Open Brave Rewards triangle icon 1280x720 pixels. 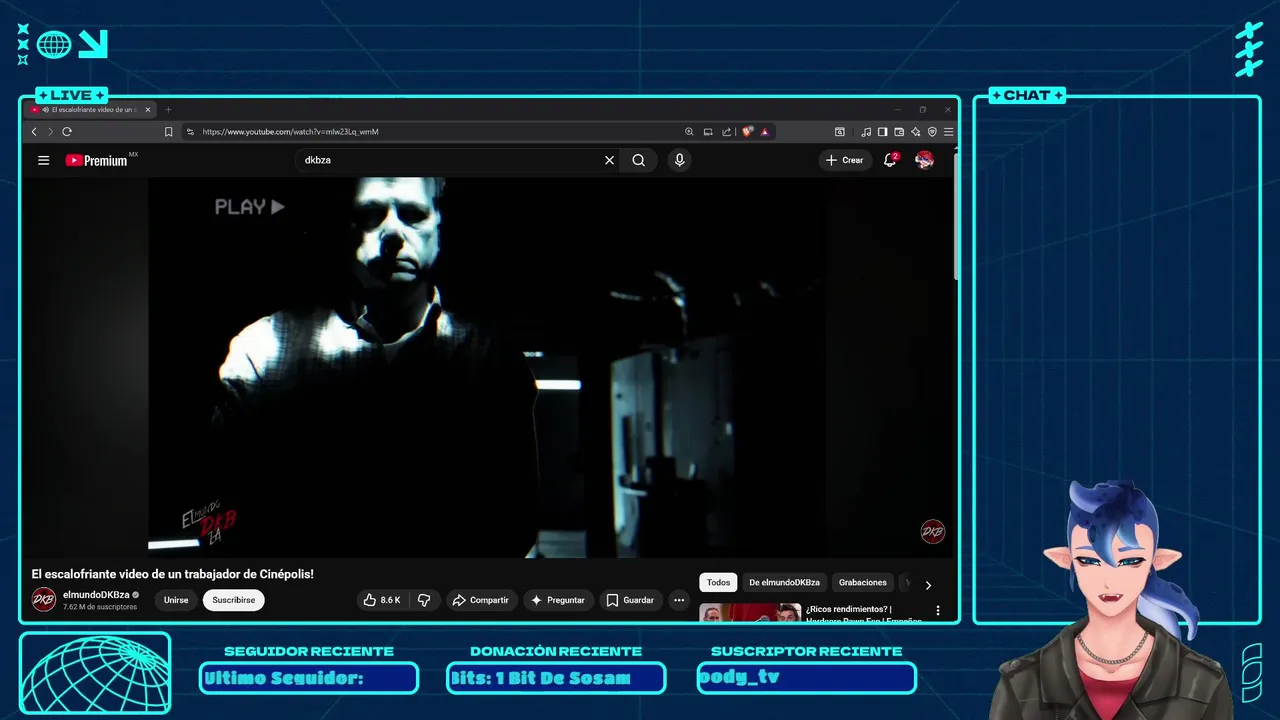tap(765, 132)
